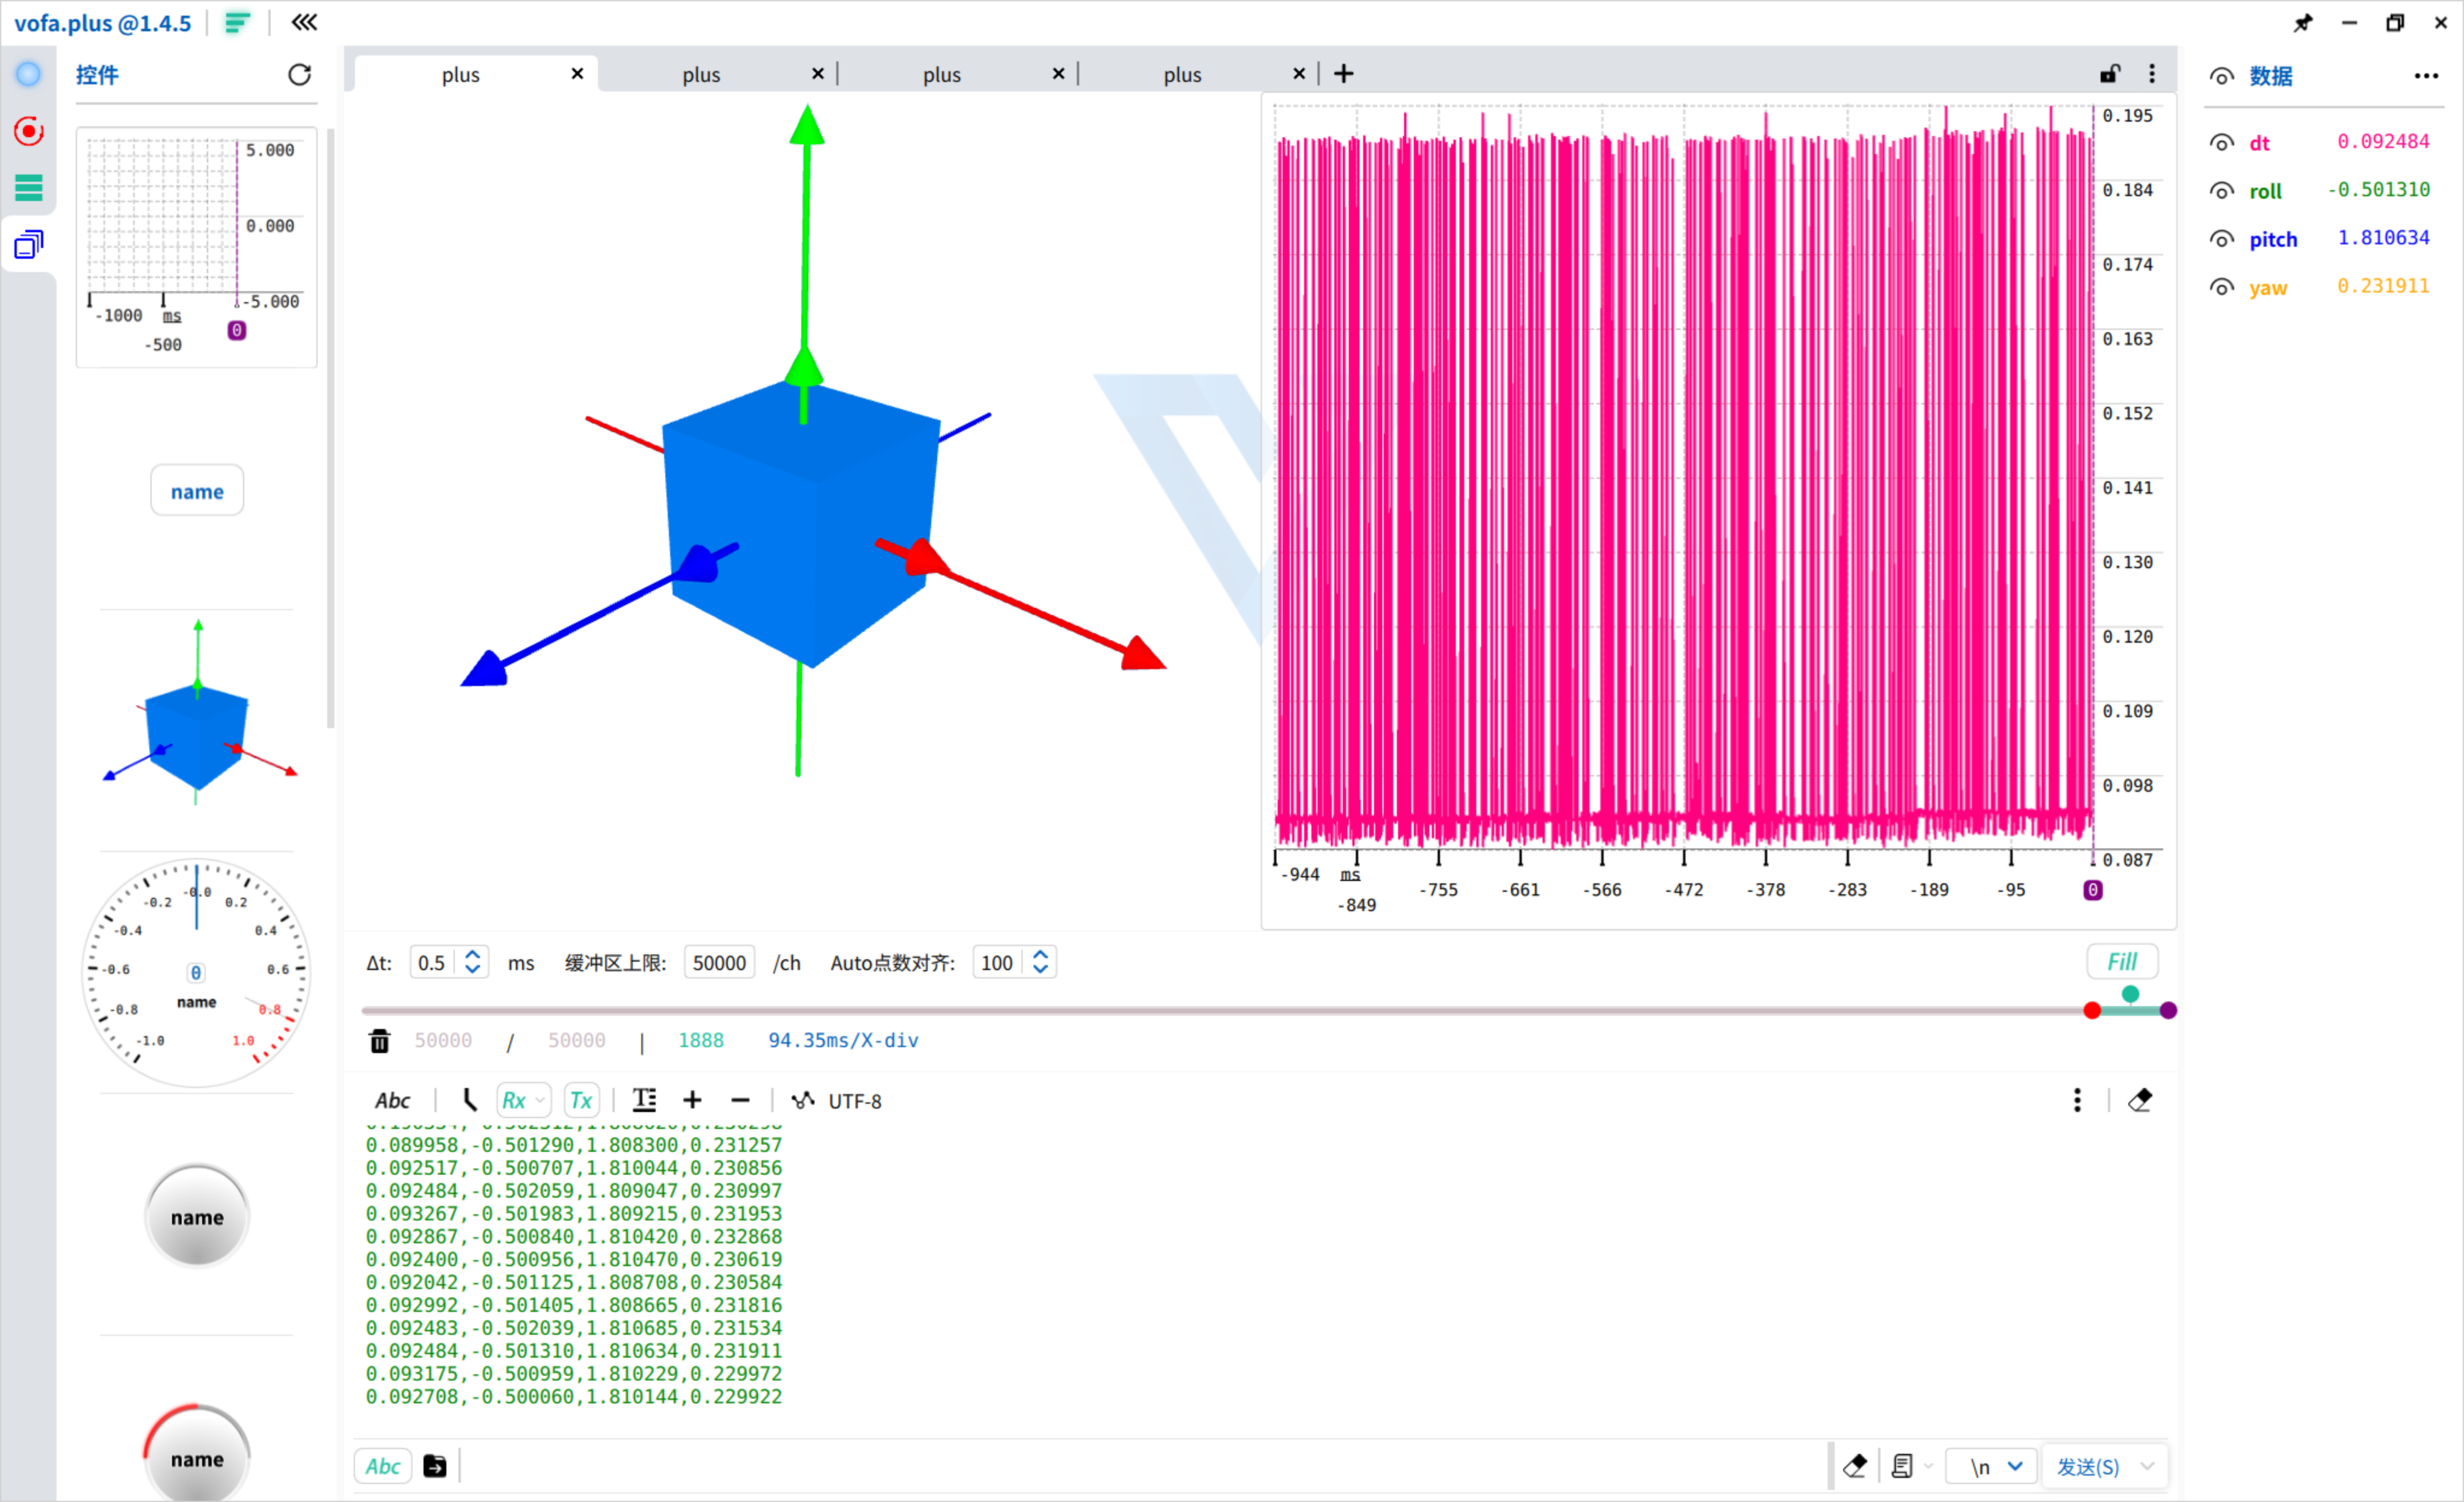Click the red record icon in sidebar
This screenshot has height=1502, width=2464.
(x=28, y=131)
